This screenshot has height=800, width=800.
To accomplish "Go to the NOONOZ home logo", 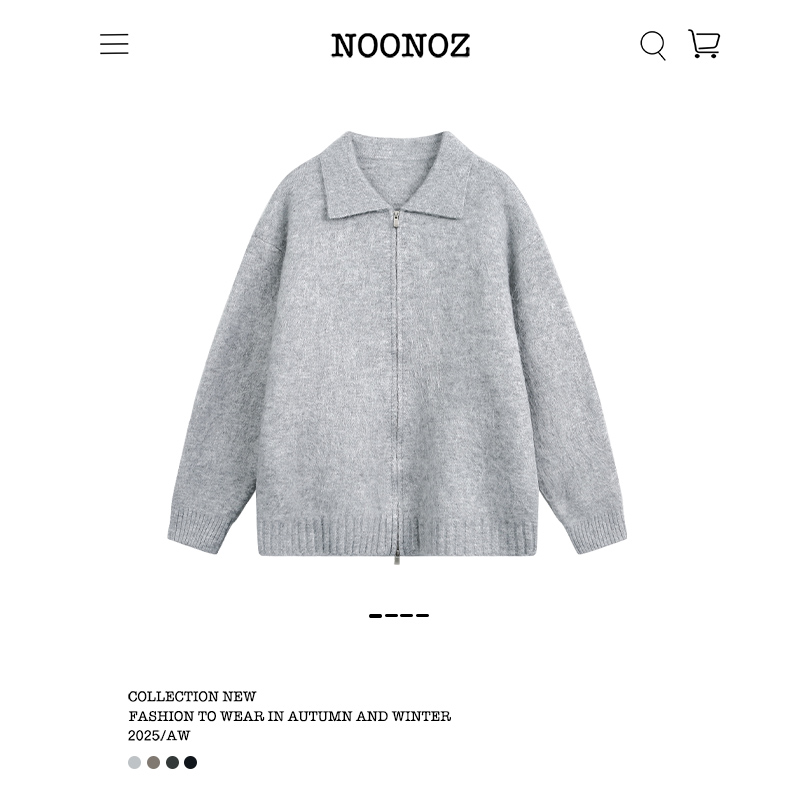I will pos(401,45).
